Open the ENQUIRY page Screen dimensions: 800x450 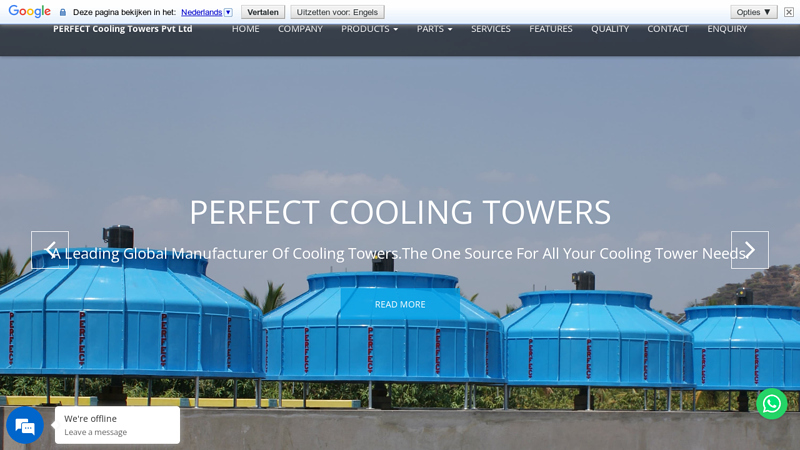click(x=727, y=29)
